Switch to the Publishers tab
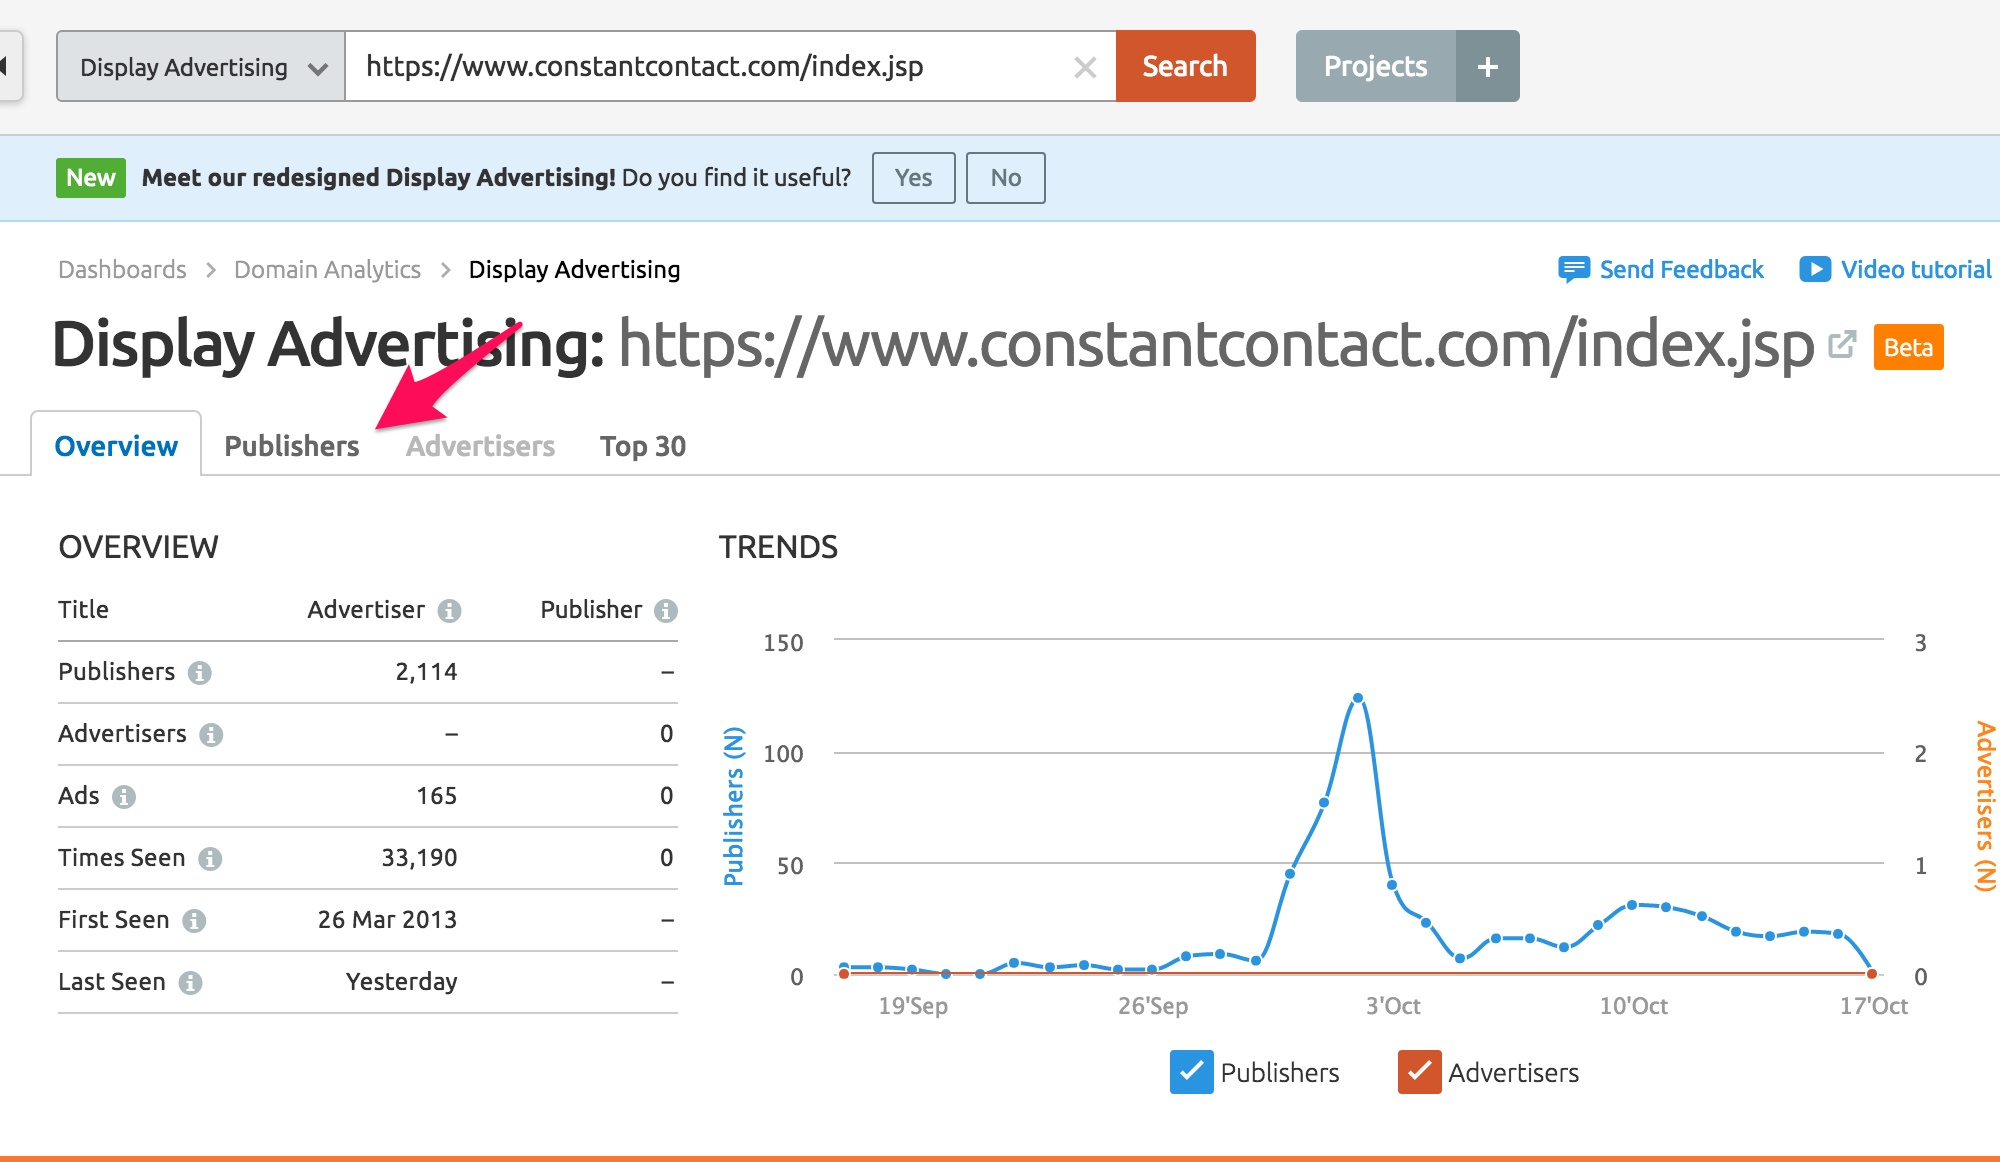2000x1162 pixels. coord(292,446)
